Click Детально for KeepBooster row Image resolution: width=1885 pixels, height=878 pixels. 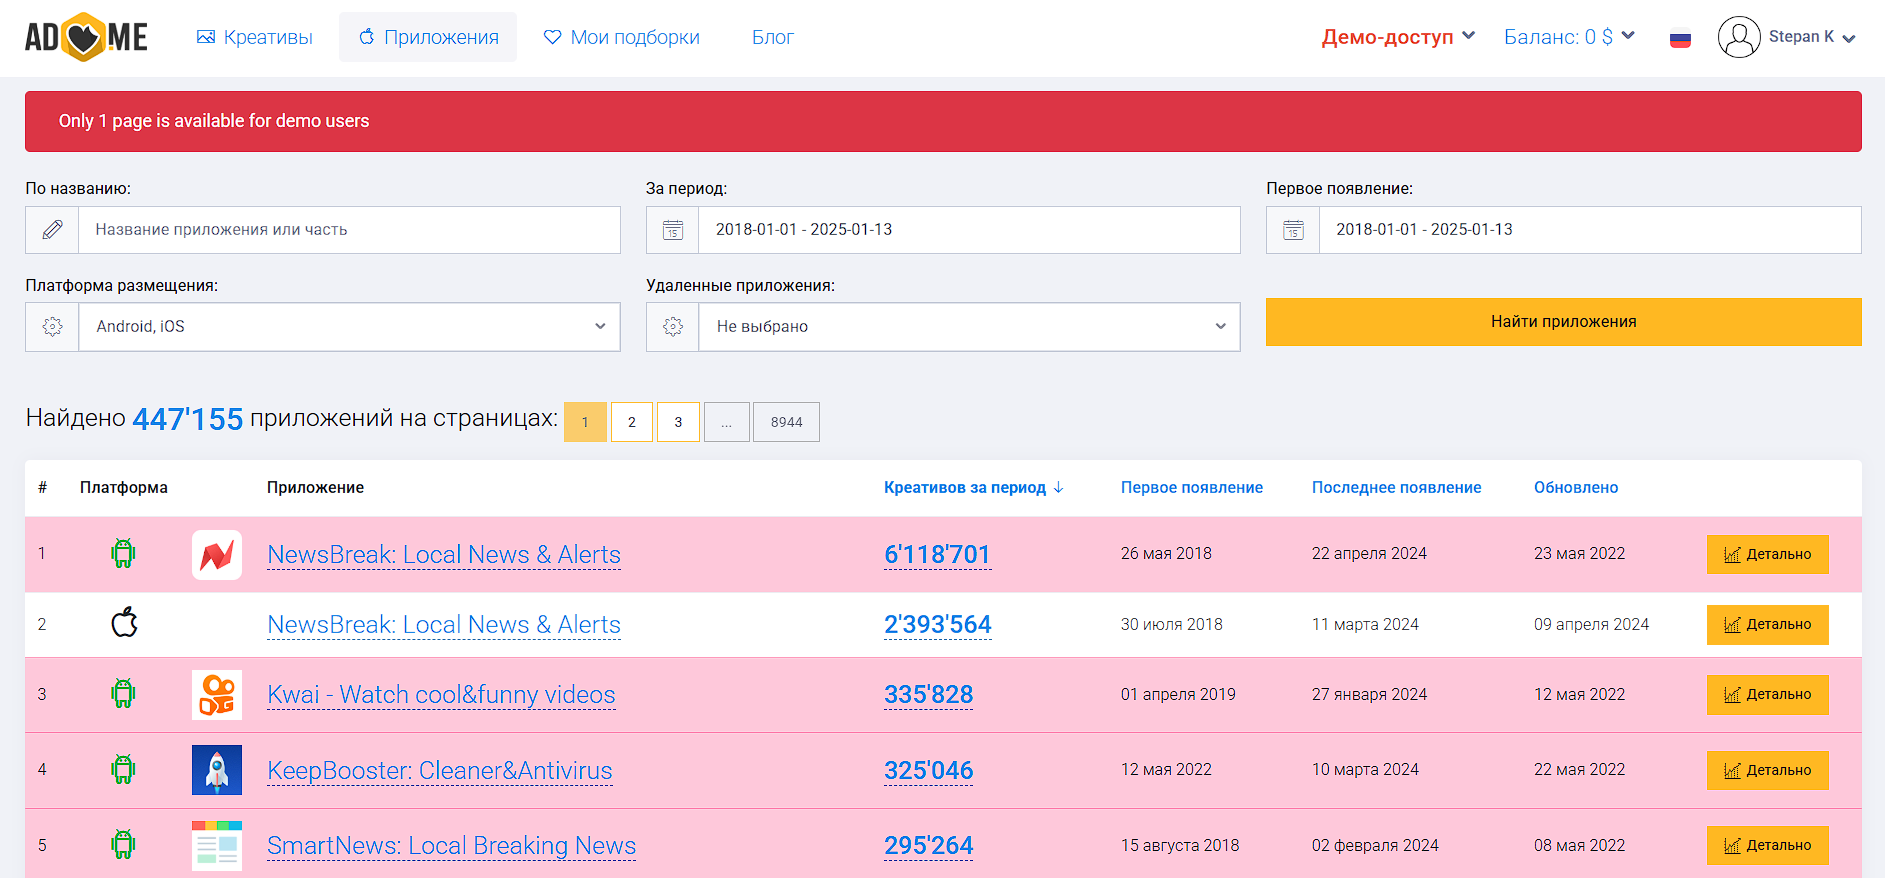tap(1767, 770)
